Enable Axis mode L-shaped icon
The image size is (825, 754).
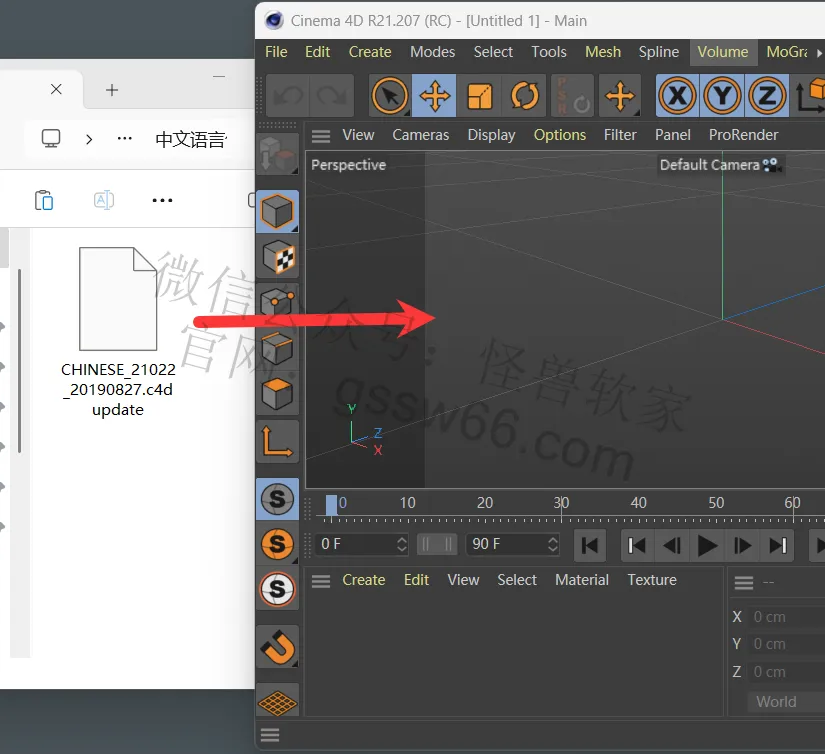tap(277, 441)
